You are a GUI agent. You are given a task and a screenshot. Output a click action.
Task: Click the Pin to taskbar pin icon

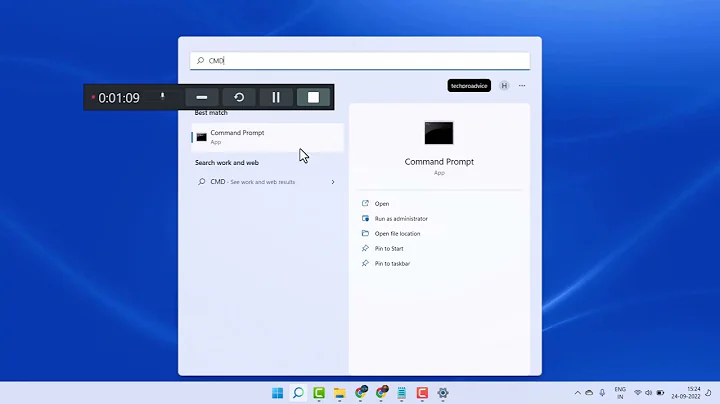pyautogui.click(x=365, y=263)
